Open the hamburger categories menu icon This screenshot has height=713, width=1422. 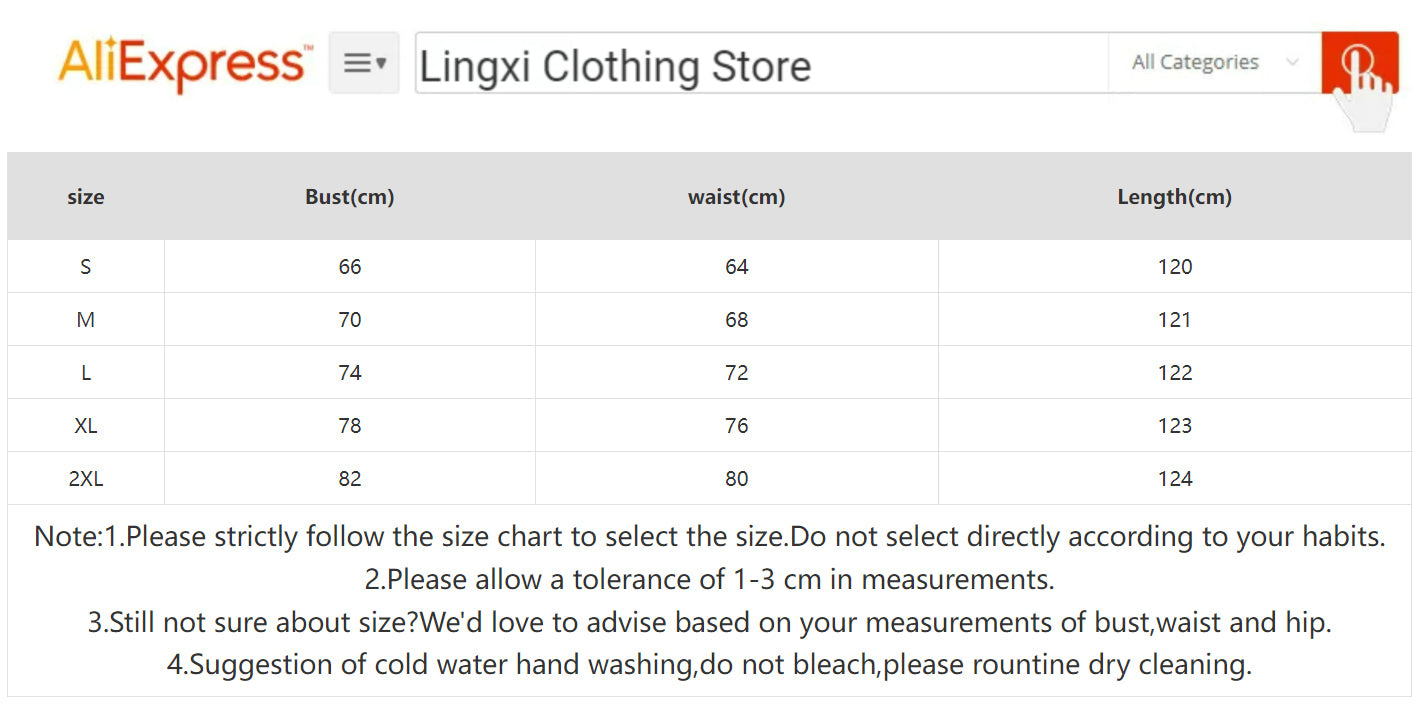click(x=364, y=63)
